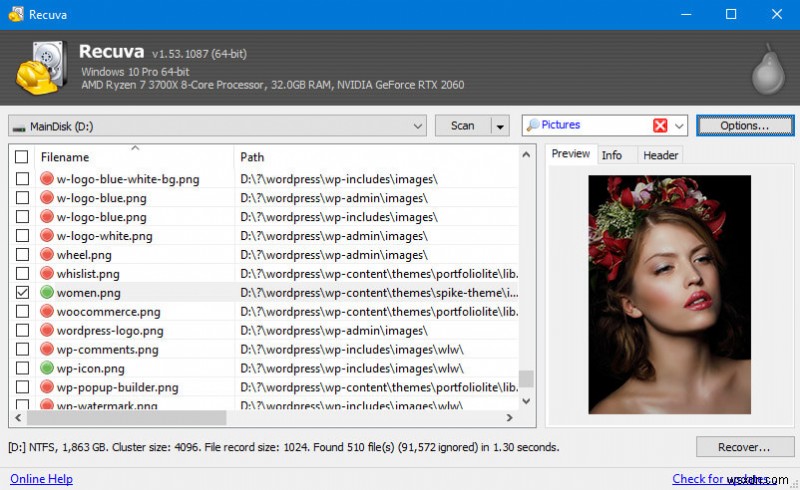Click the Recuva hard hat drive logo
Image resolution: width=800 pixels, height=490 pixels.
(42, 68)
